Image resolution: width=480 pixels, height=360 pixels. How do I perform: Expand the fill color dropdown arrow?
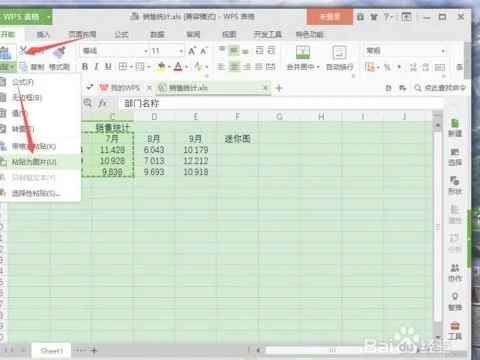pyautogui.click(x=169, y=67)
